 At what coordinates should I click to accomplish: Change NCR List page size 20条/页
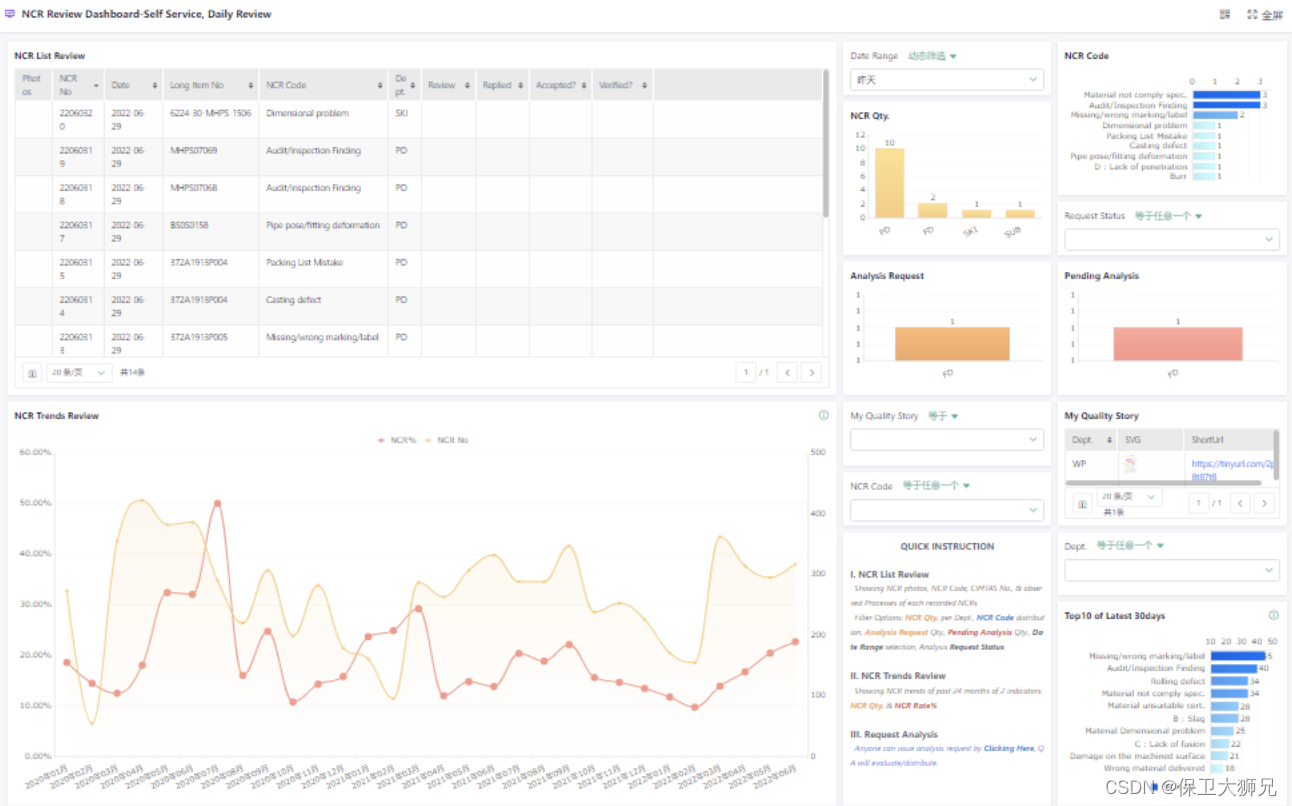(79, 372)
